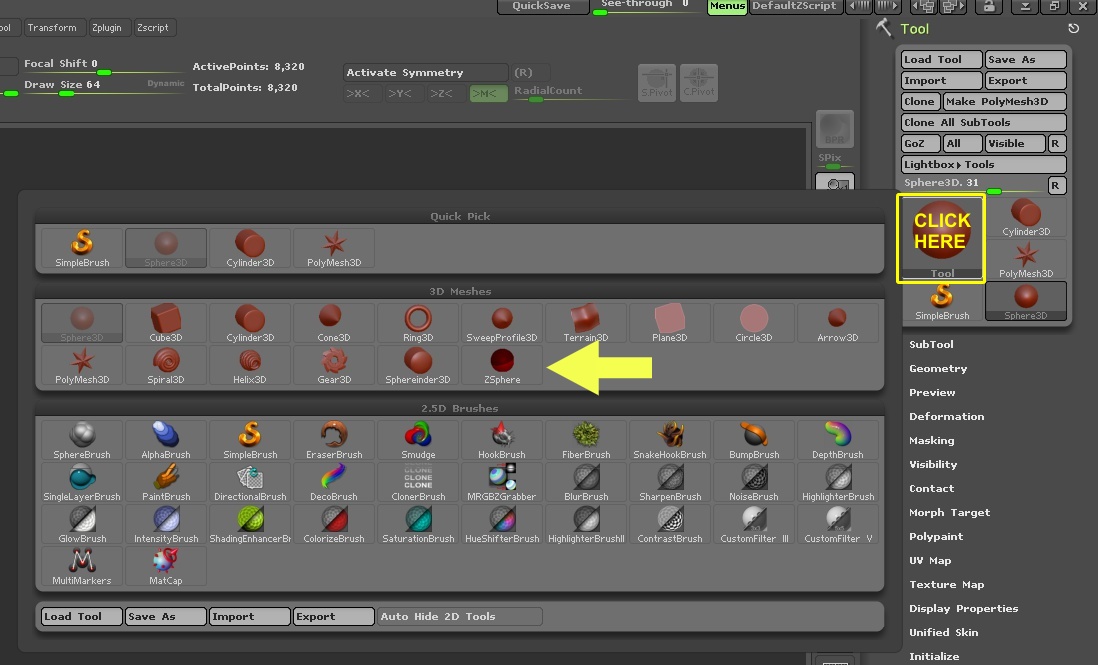
Task: Click Load Tool in popup footer
Action: [82, 616]
